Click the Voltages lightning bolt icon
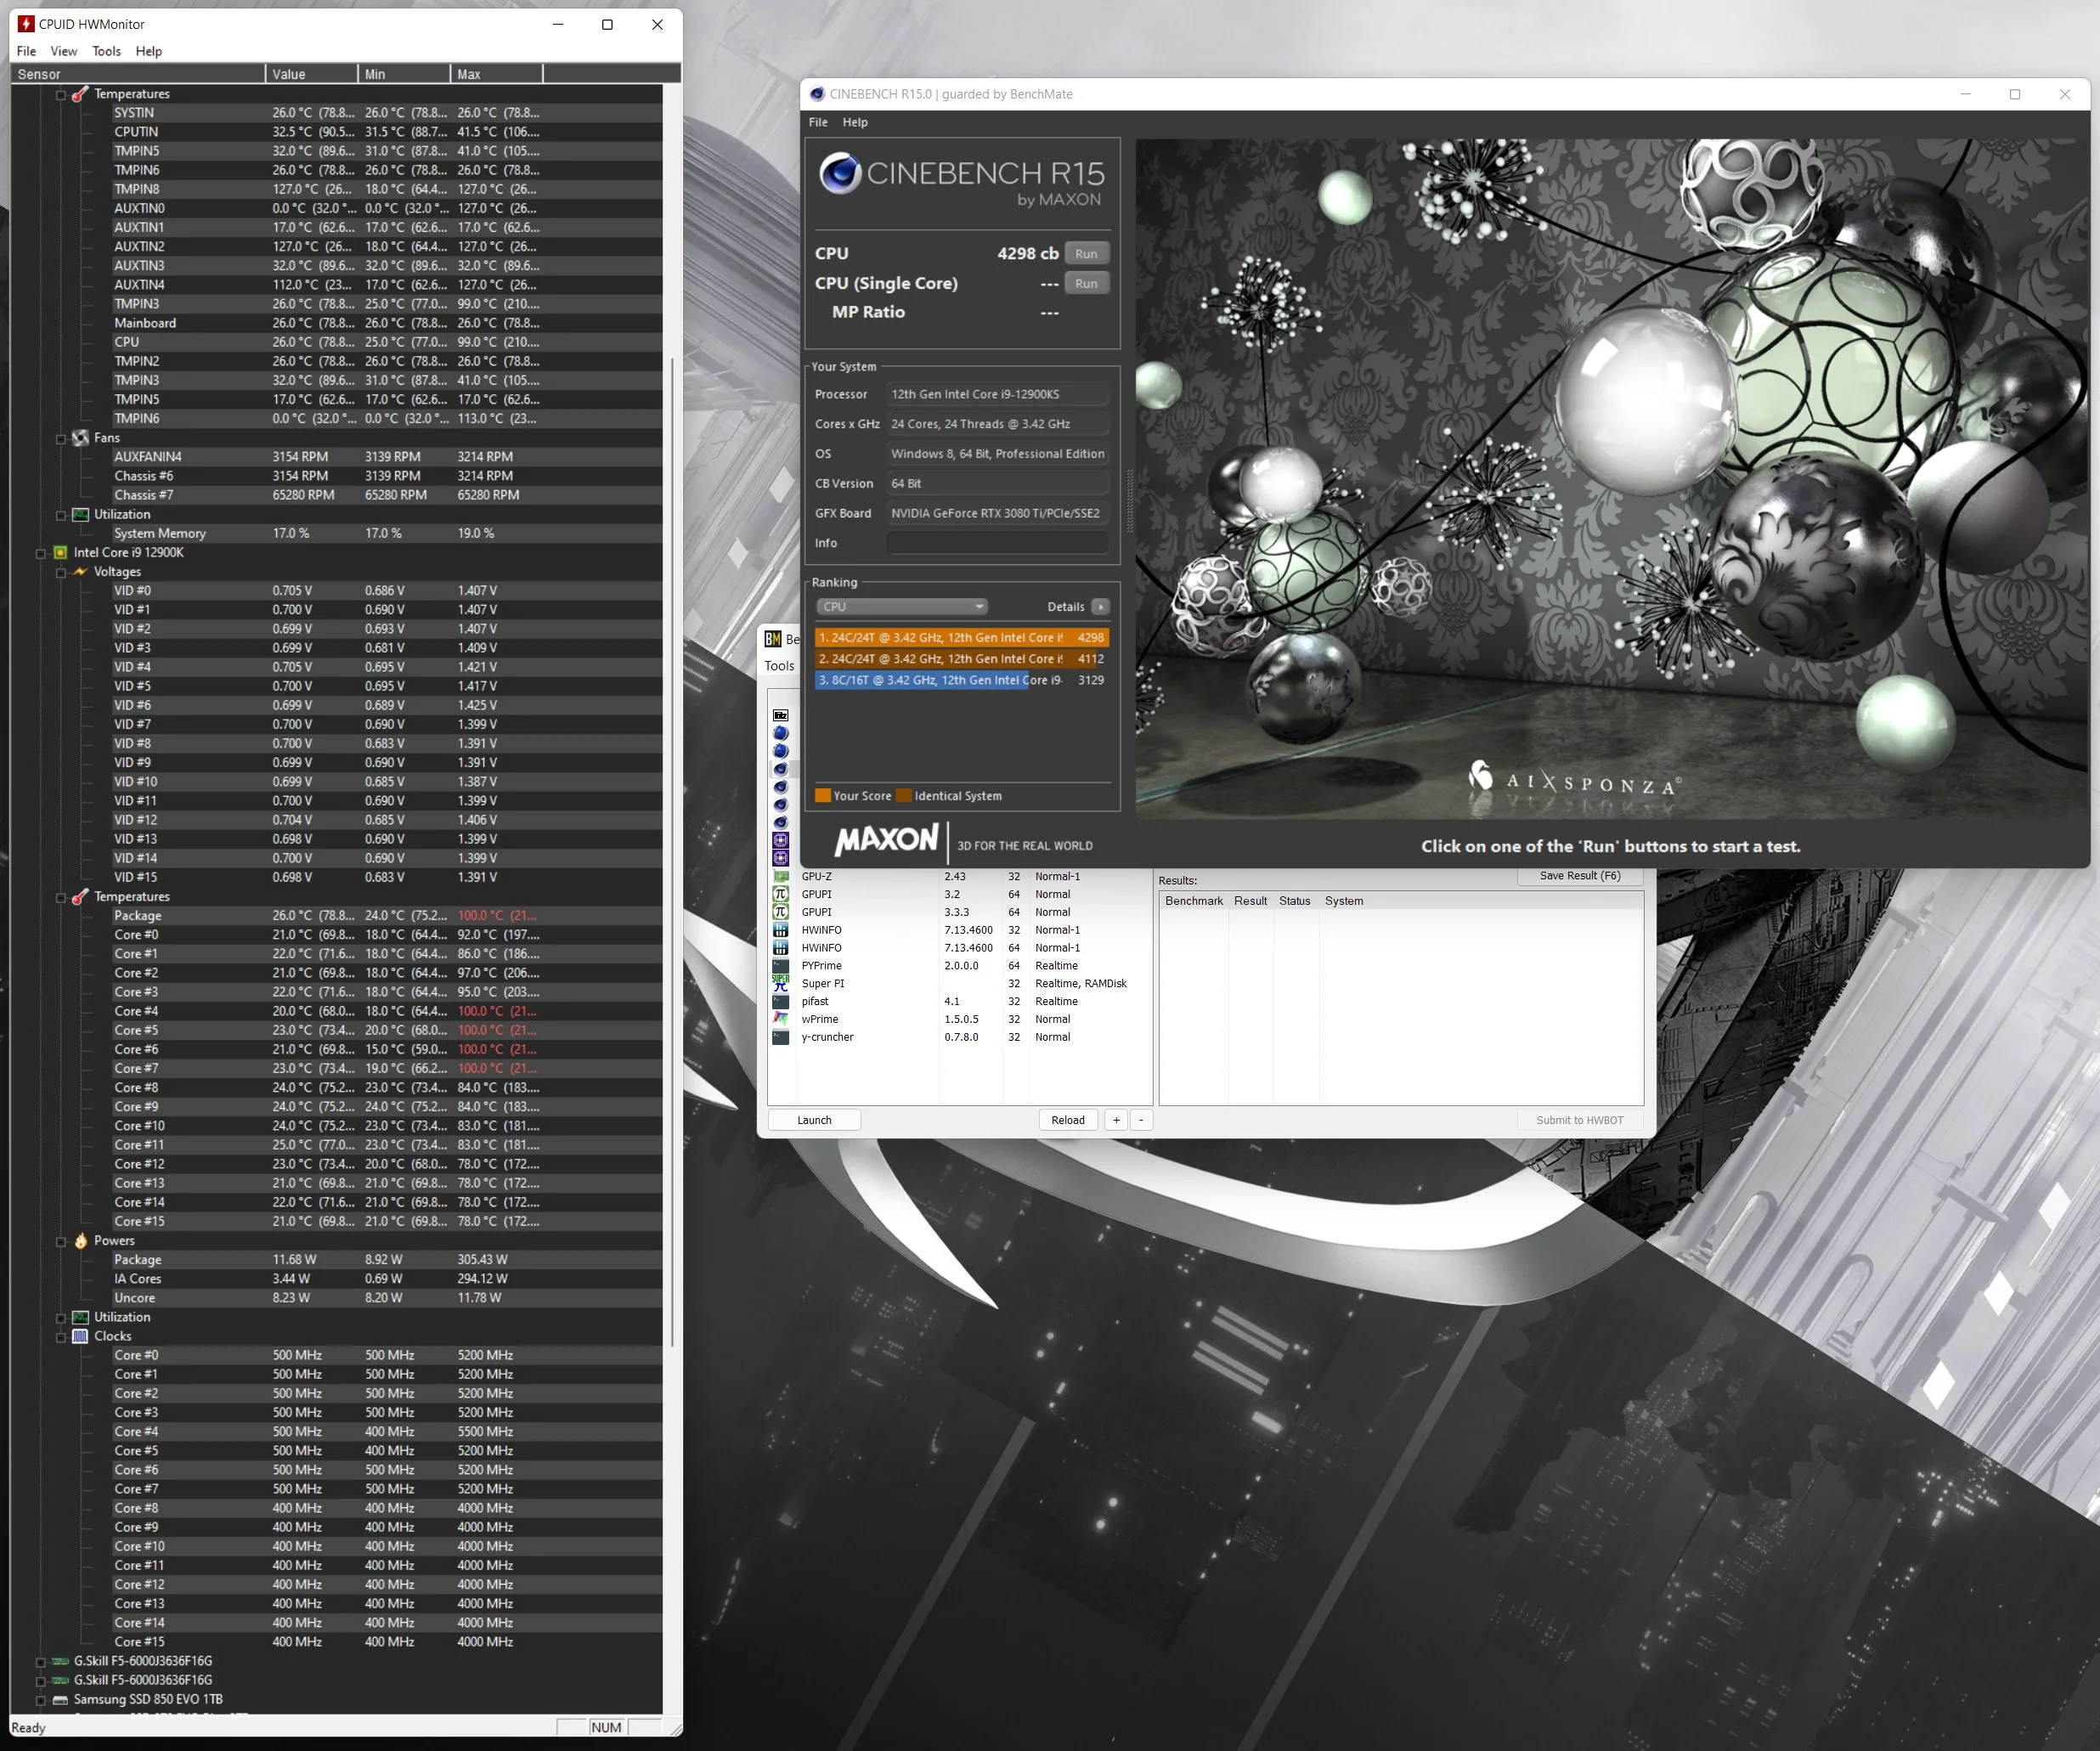The image size is (2100, 1751). 81,572
